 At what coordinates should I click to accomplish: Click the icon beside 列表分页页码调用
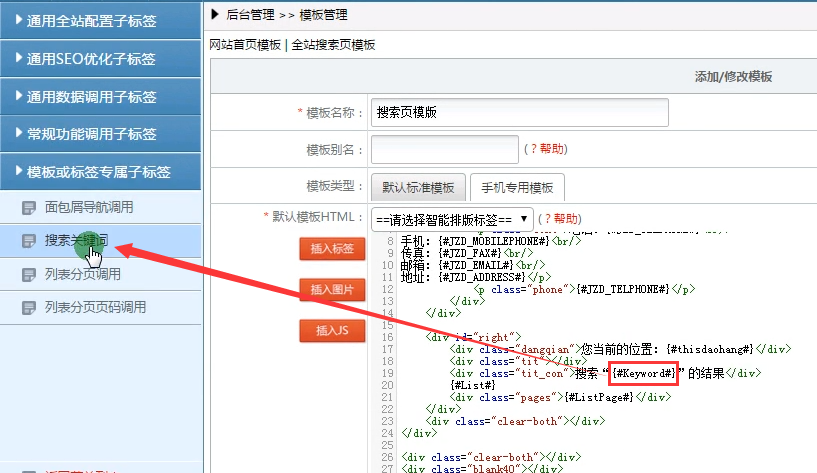(x=28, y=307)
